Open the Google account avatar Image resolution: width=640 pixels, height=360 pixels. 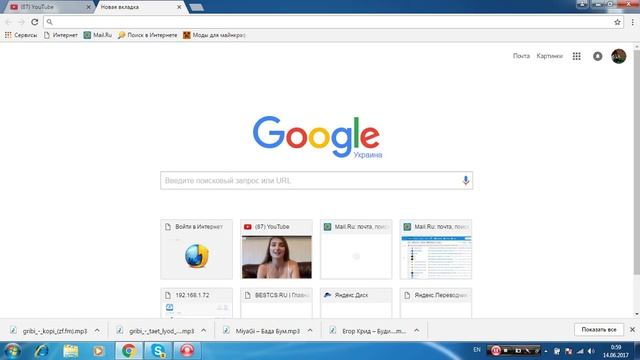point(618,56)
